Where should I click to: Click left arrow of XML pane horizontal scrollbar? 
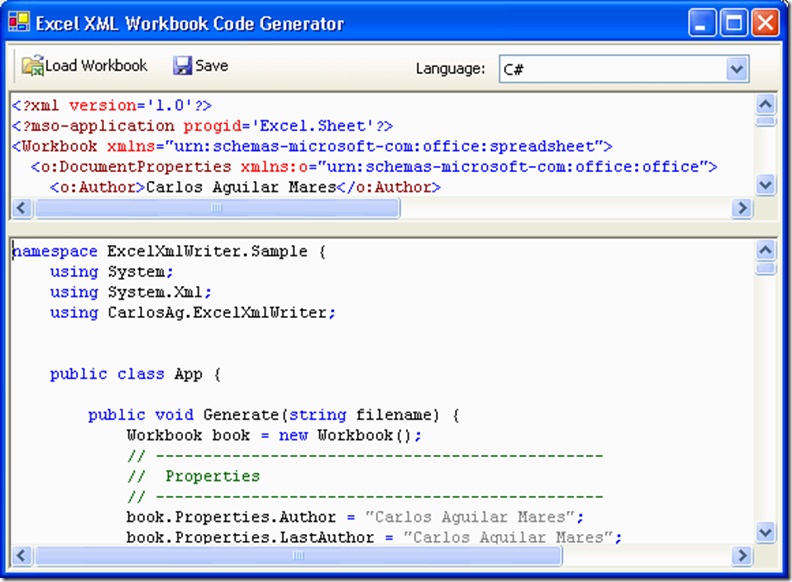click(22, 208)
